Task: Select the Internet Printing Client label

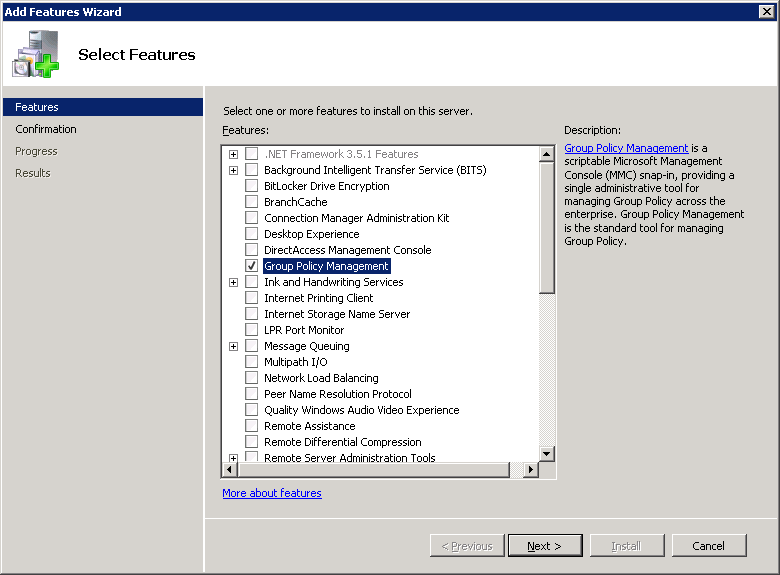Action: tap(318, 298)
